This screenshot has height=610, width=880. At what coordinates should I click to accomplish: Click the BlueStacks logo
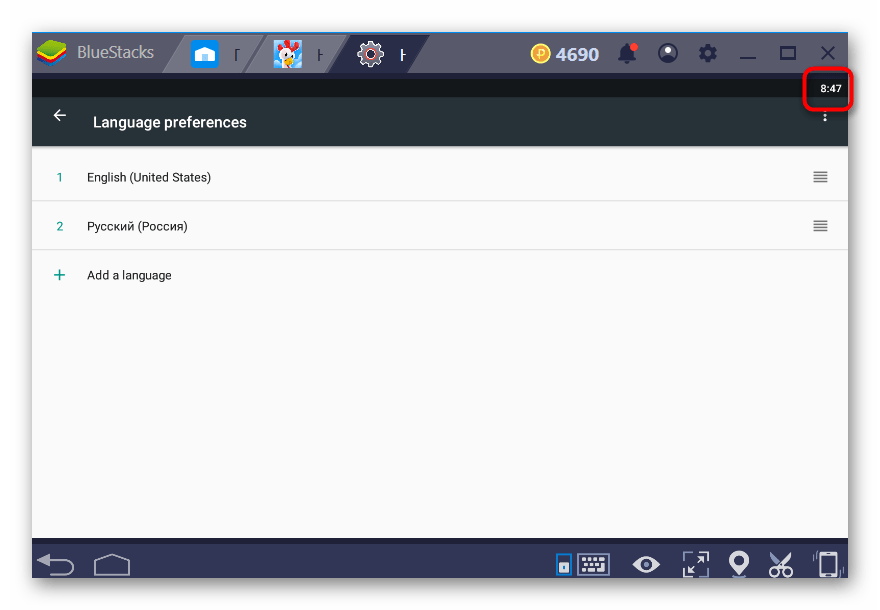(x=52, y=53)
